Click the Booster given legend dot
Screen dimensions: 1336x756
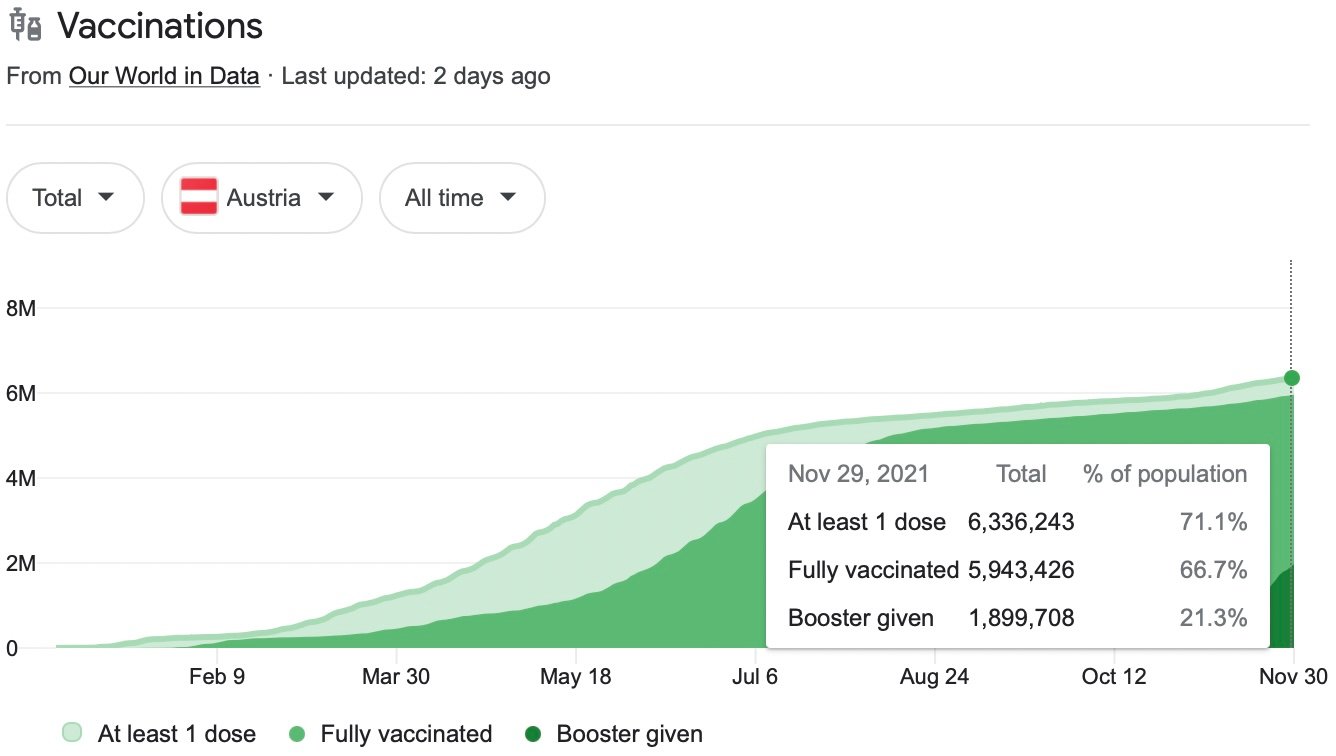pos(532,734)
